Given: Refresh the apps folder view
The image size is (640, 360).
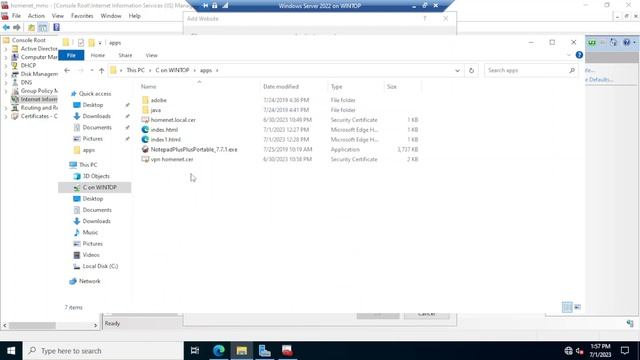Looking at the screenshot, I should click(x=471, y=70).
